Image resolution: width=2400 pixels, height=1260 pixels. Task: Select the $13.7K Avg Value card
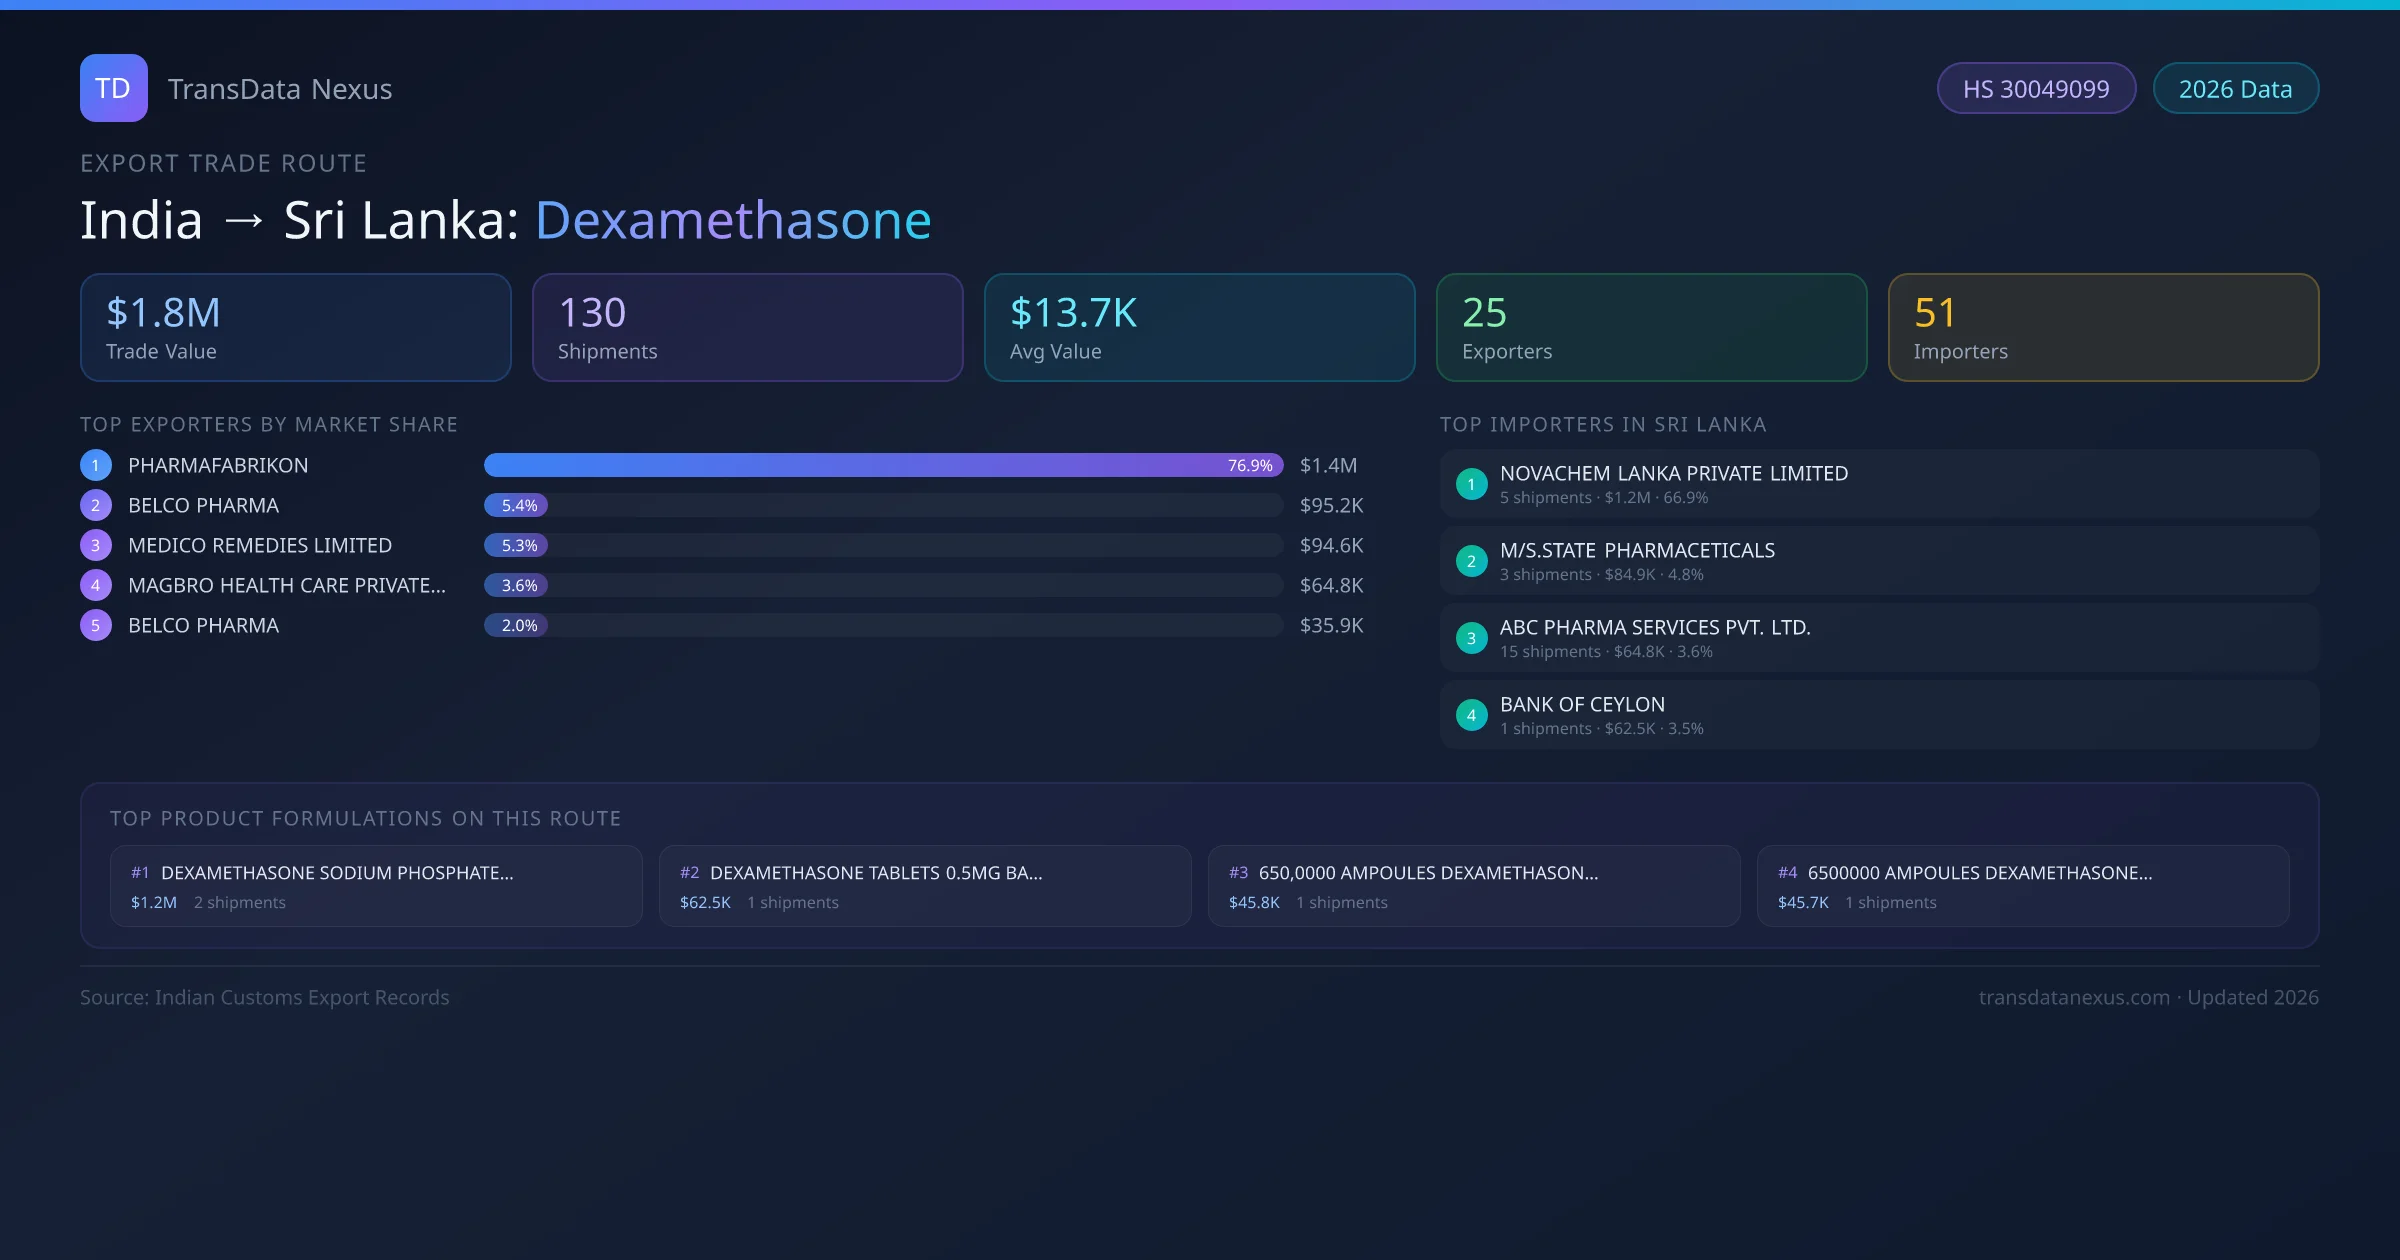1199,327
